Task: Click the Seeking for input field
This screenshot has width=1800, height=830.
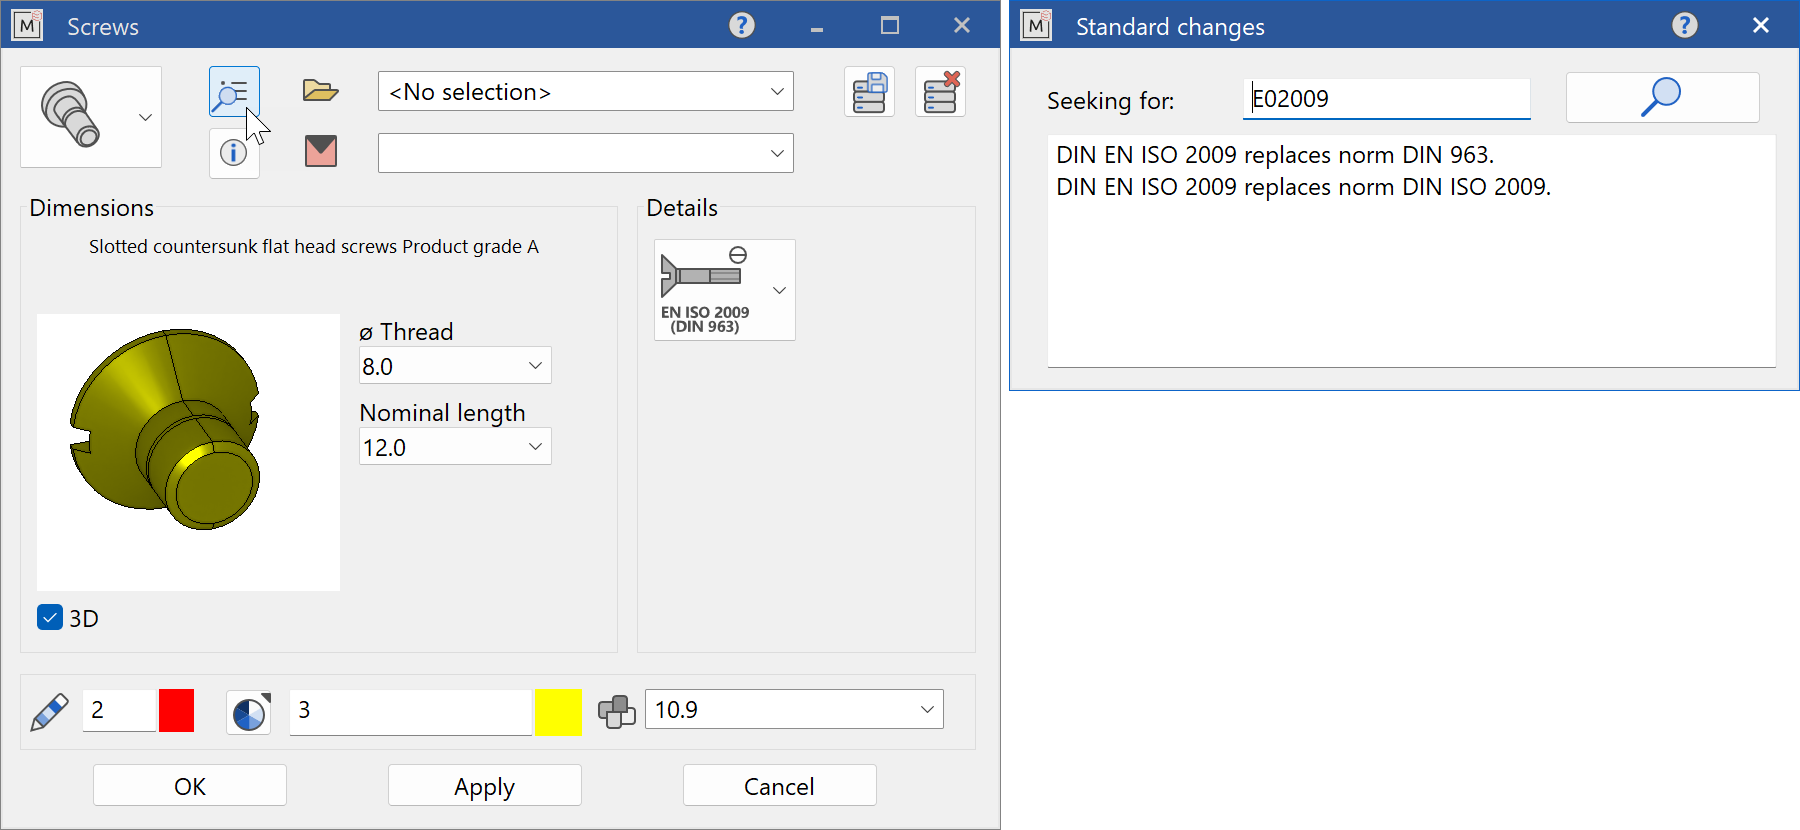Action: coord(1386,98)
